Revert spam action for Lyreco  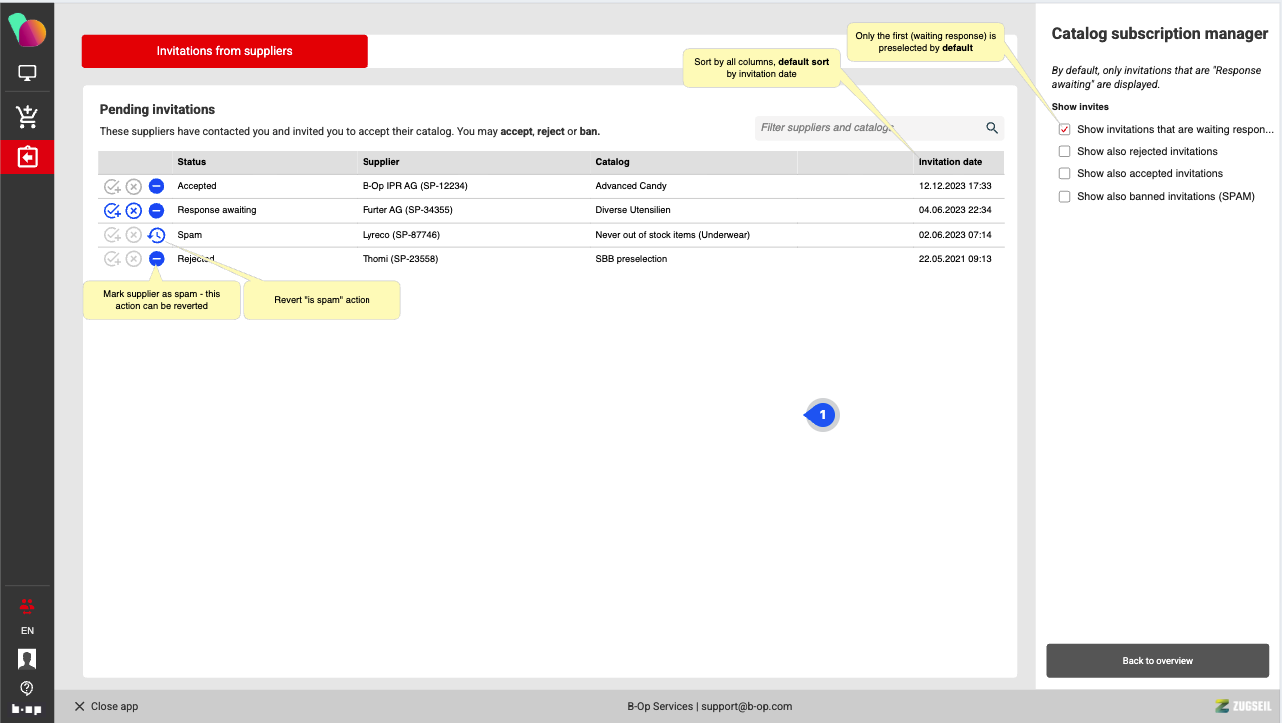[156, 235]
